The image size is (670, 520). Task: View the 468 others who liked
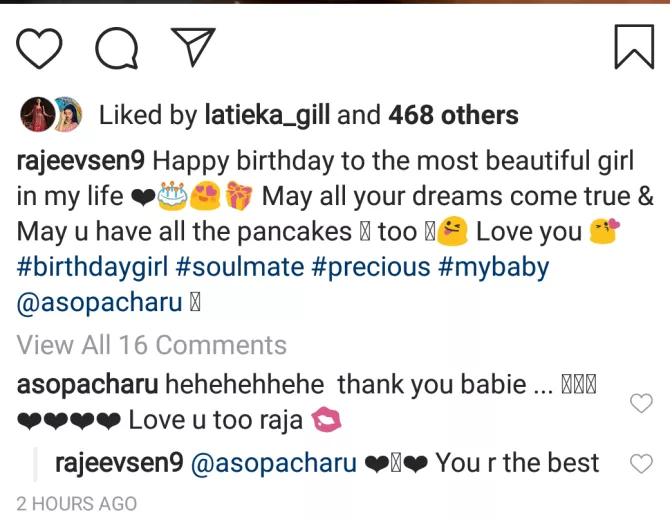(x=453, y=116)
